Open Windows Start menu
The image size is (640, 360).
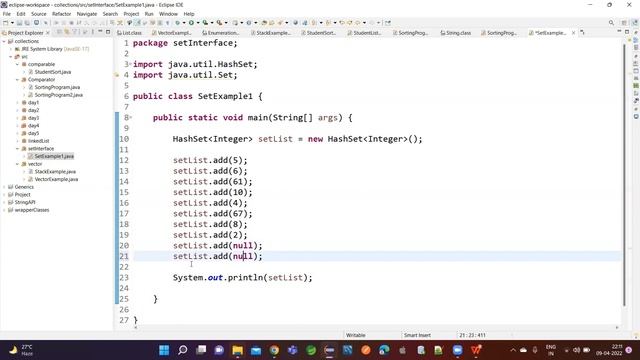coord(164,350)
